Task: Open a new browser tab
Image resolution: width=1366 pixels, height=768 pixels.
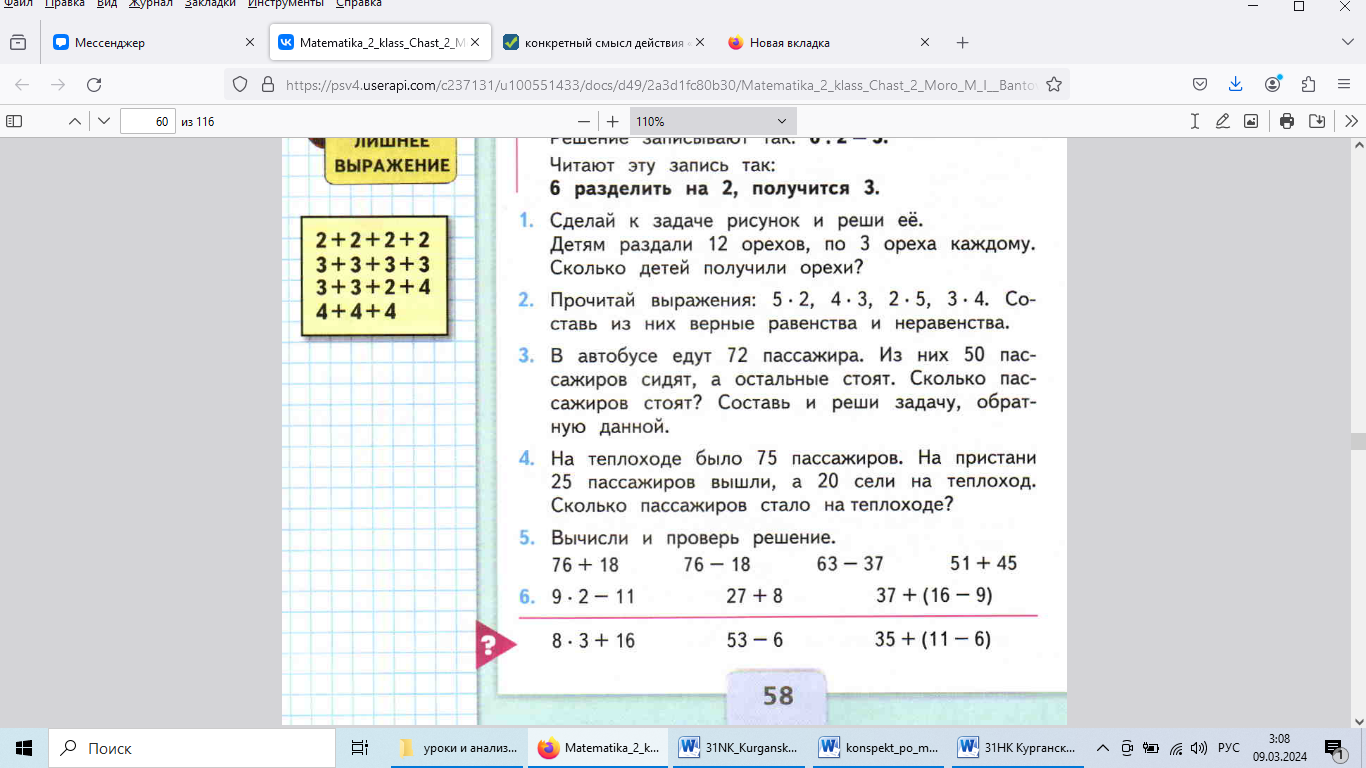Action: point(963,42)
